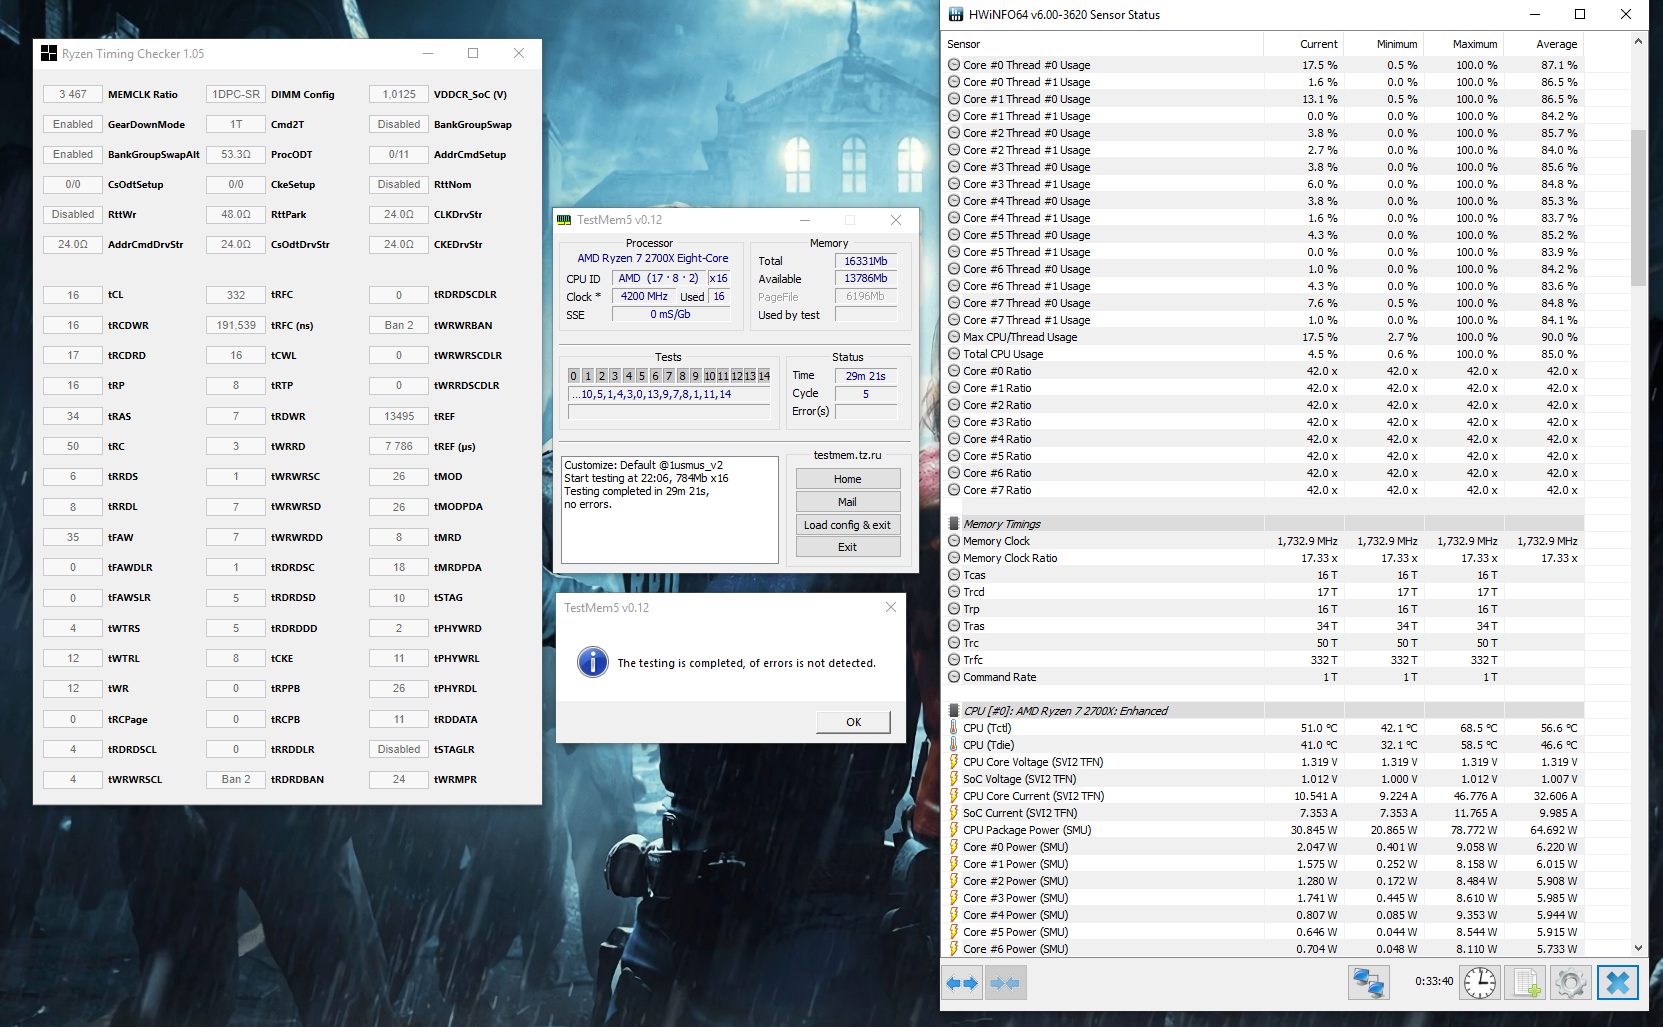Click the blue X icon in HWiNFO toolbar
This screenshot has width=1663, height=1027.
(1618, 983)
